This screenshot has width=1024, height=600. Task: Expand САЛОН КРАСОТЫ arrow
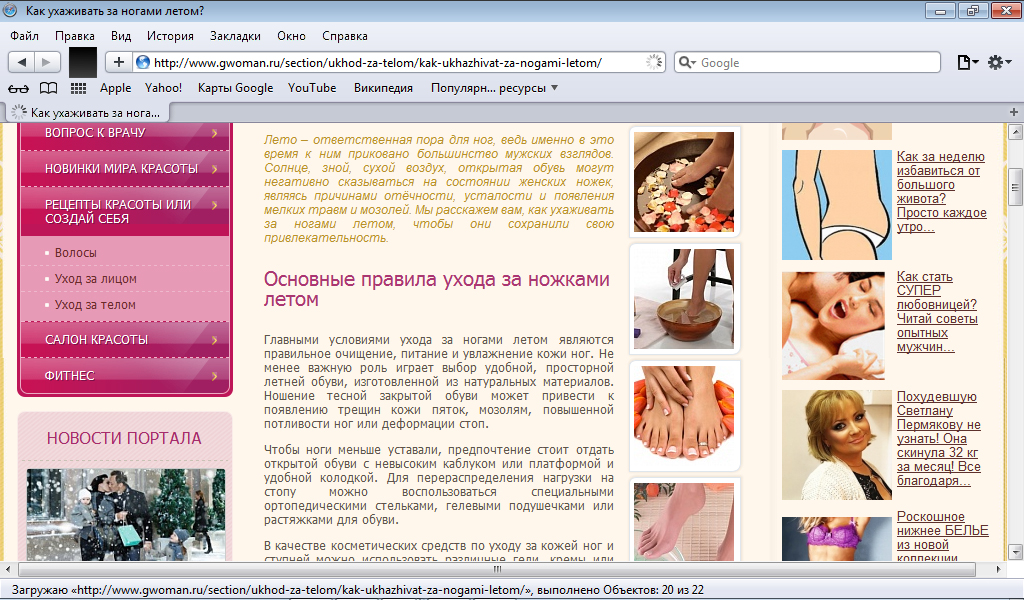point(215,340)
